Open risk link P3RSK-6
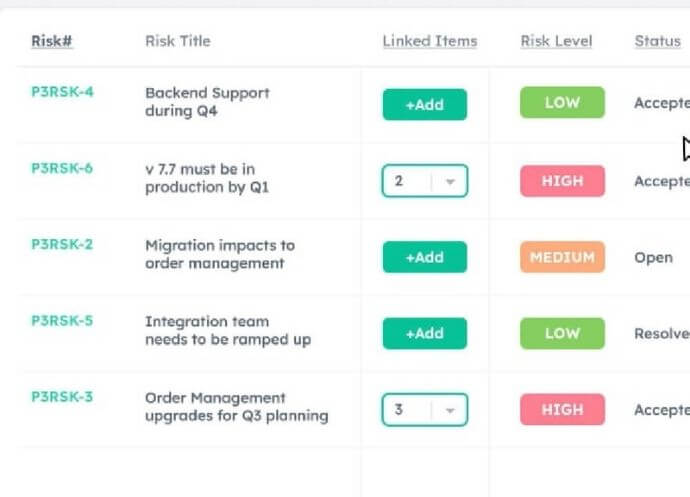The height and width of the screenshot is (497, 690). [62, 168]
